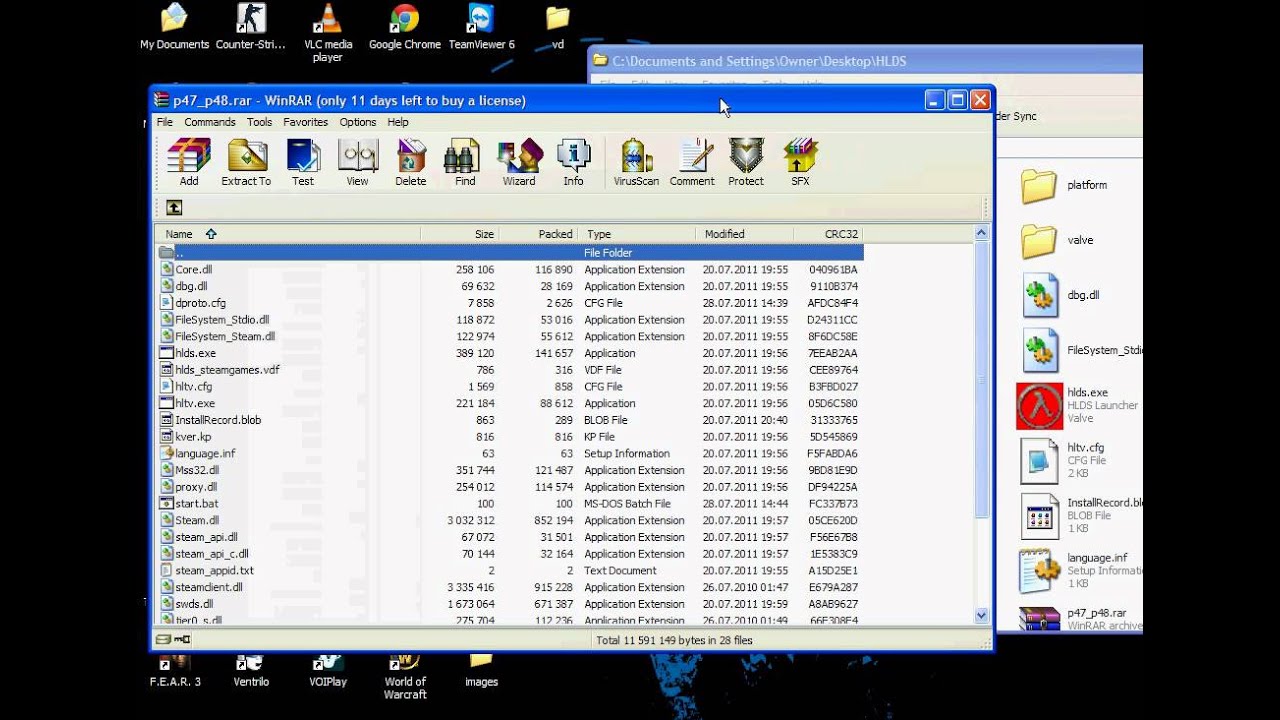This screenshot has width=1280, height=720.
Task: Open the File menu in WinRAR
Action: pyautogui.click(x=165, y=122)
